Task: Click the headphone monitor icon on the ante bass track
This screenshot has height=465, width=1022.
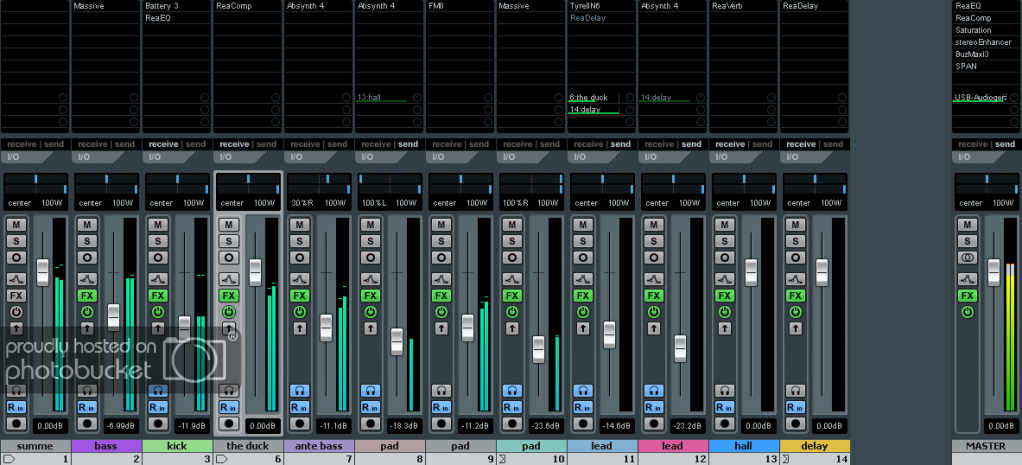Action: (x=300, y=390)
